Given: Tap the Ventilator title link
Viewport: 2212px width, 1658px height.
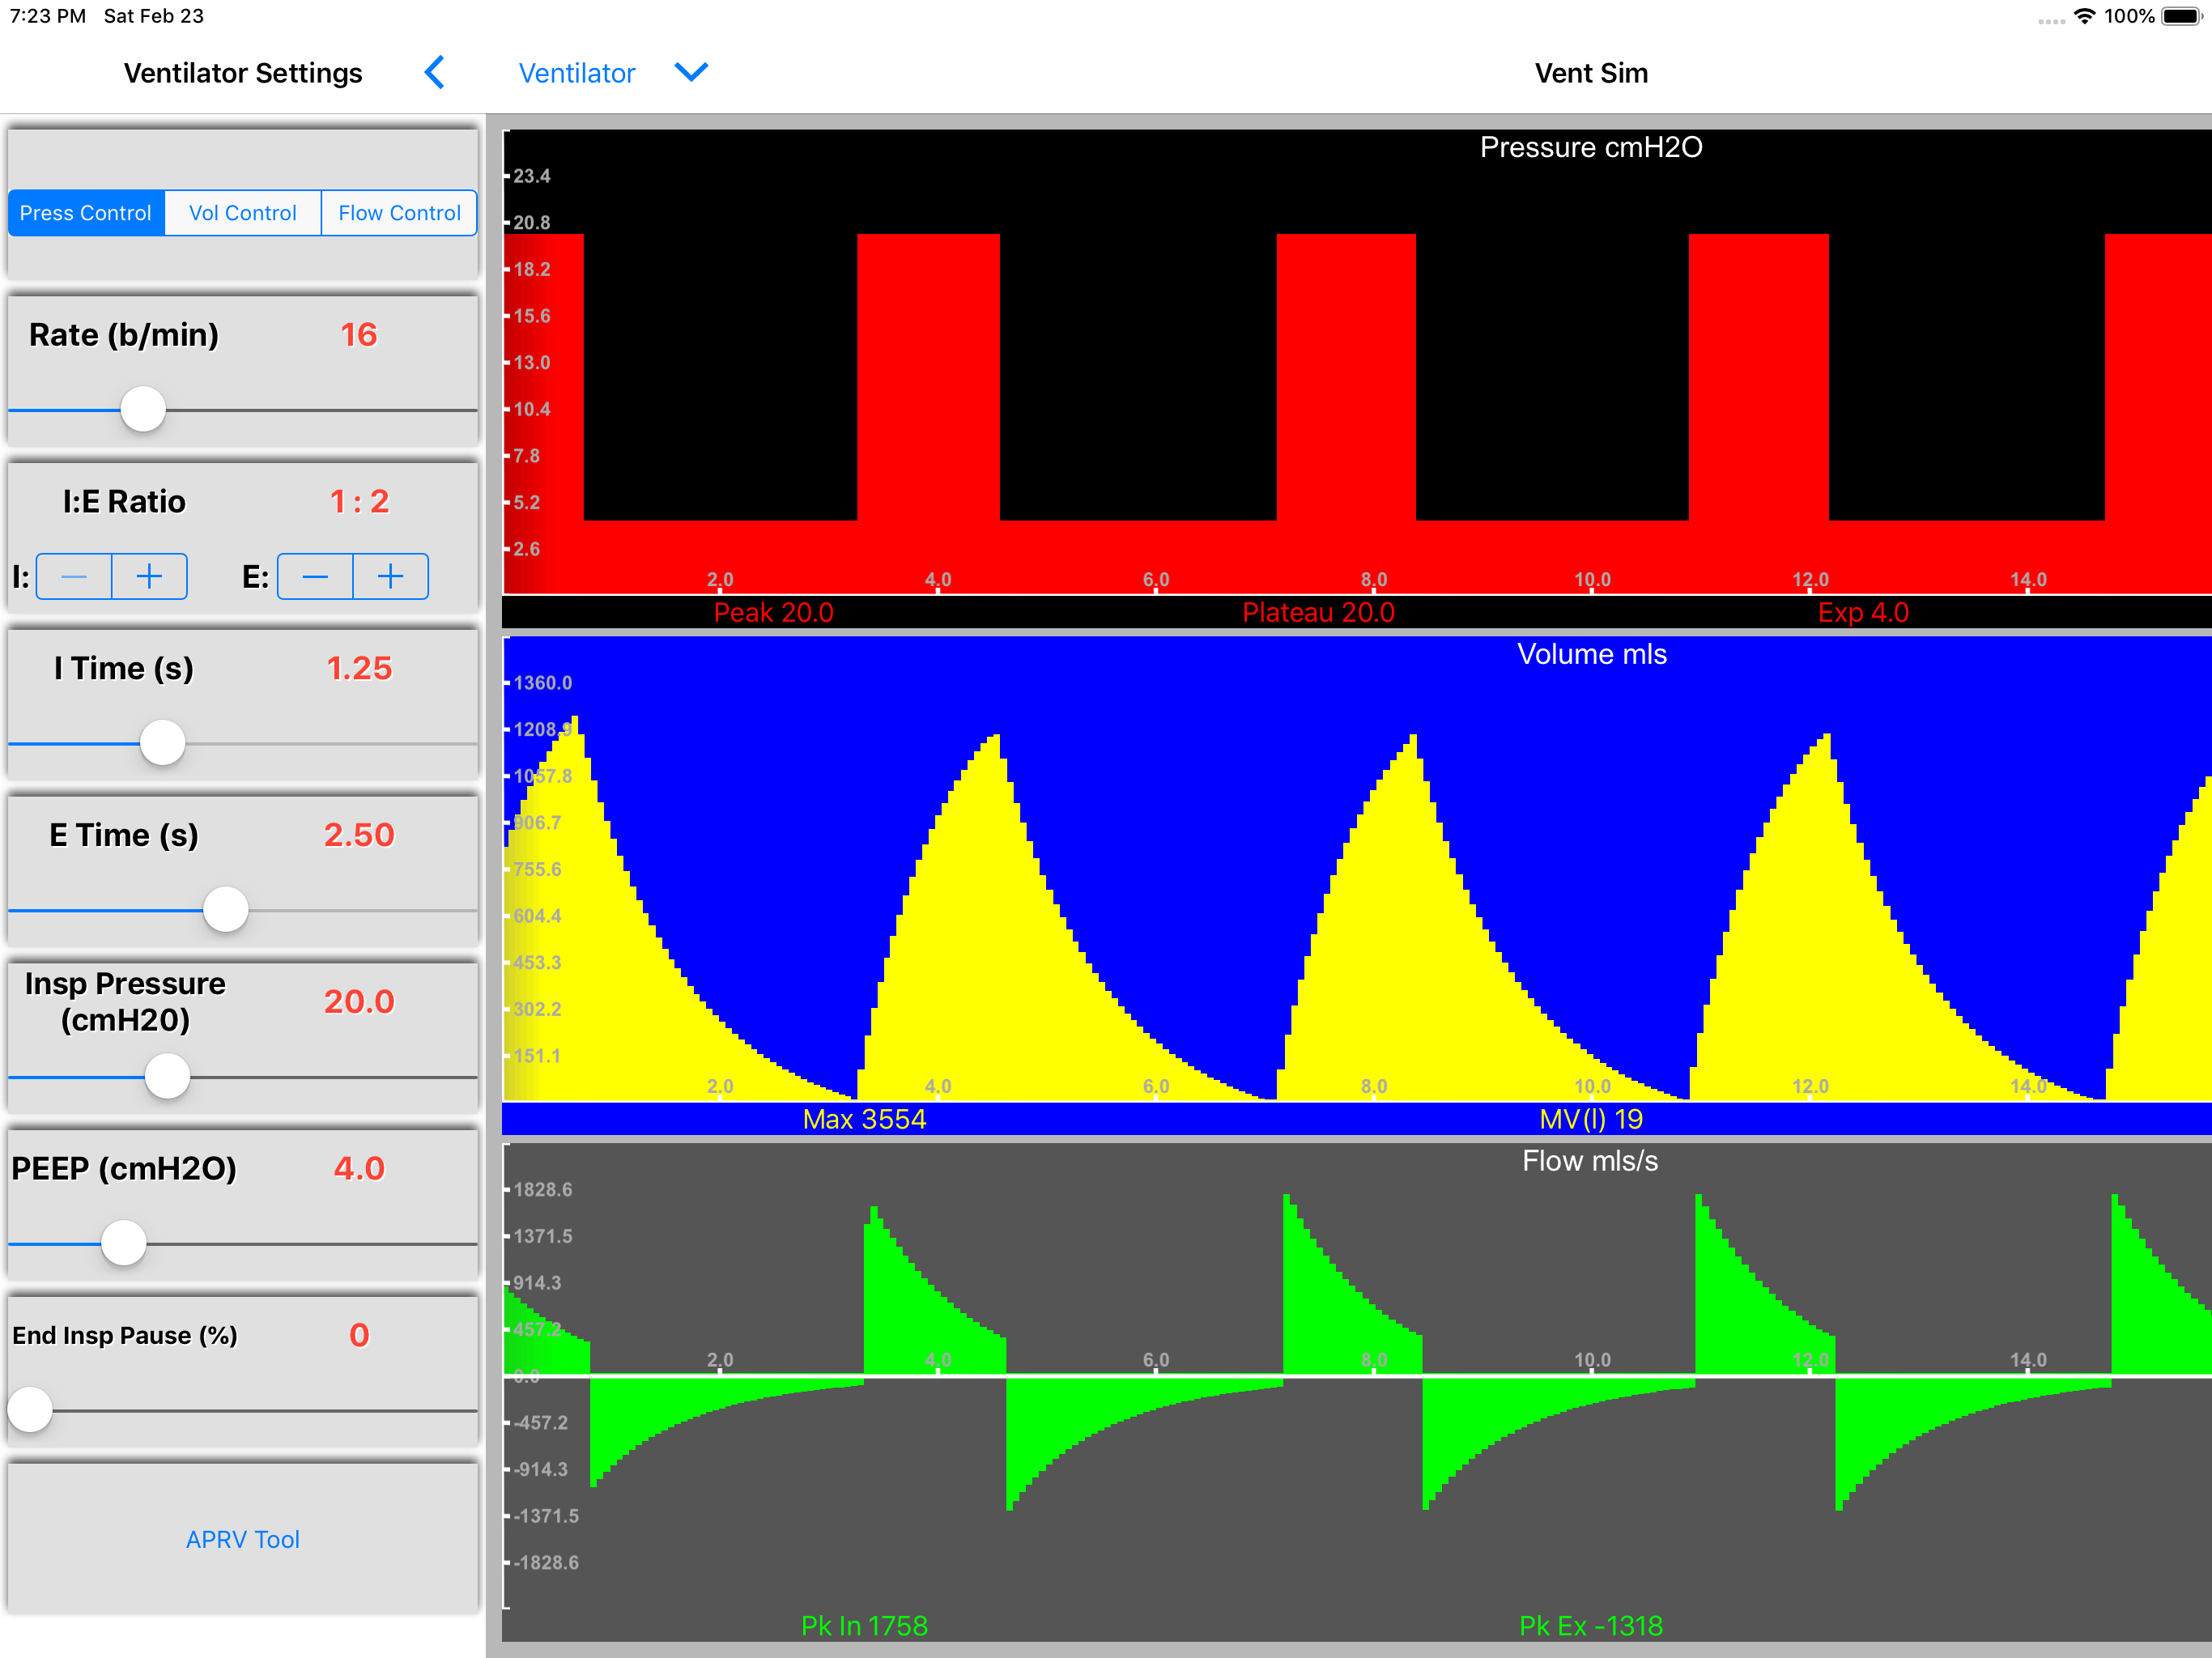Looking at the screenshot, I should pyautogui.click(x=576, y=73).
